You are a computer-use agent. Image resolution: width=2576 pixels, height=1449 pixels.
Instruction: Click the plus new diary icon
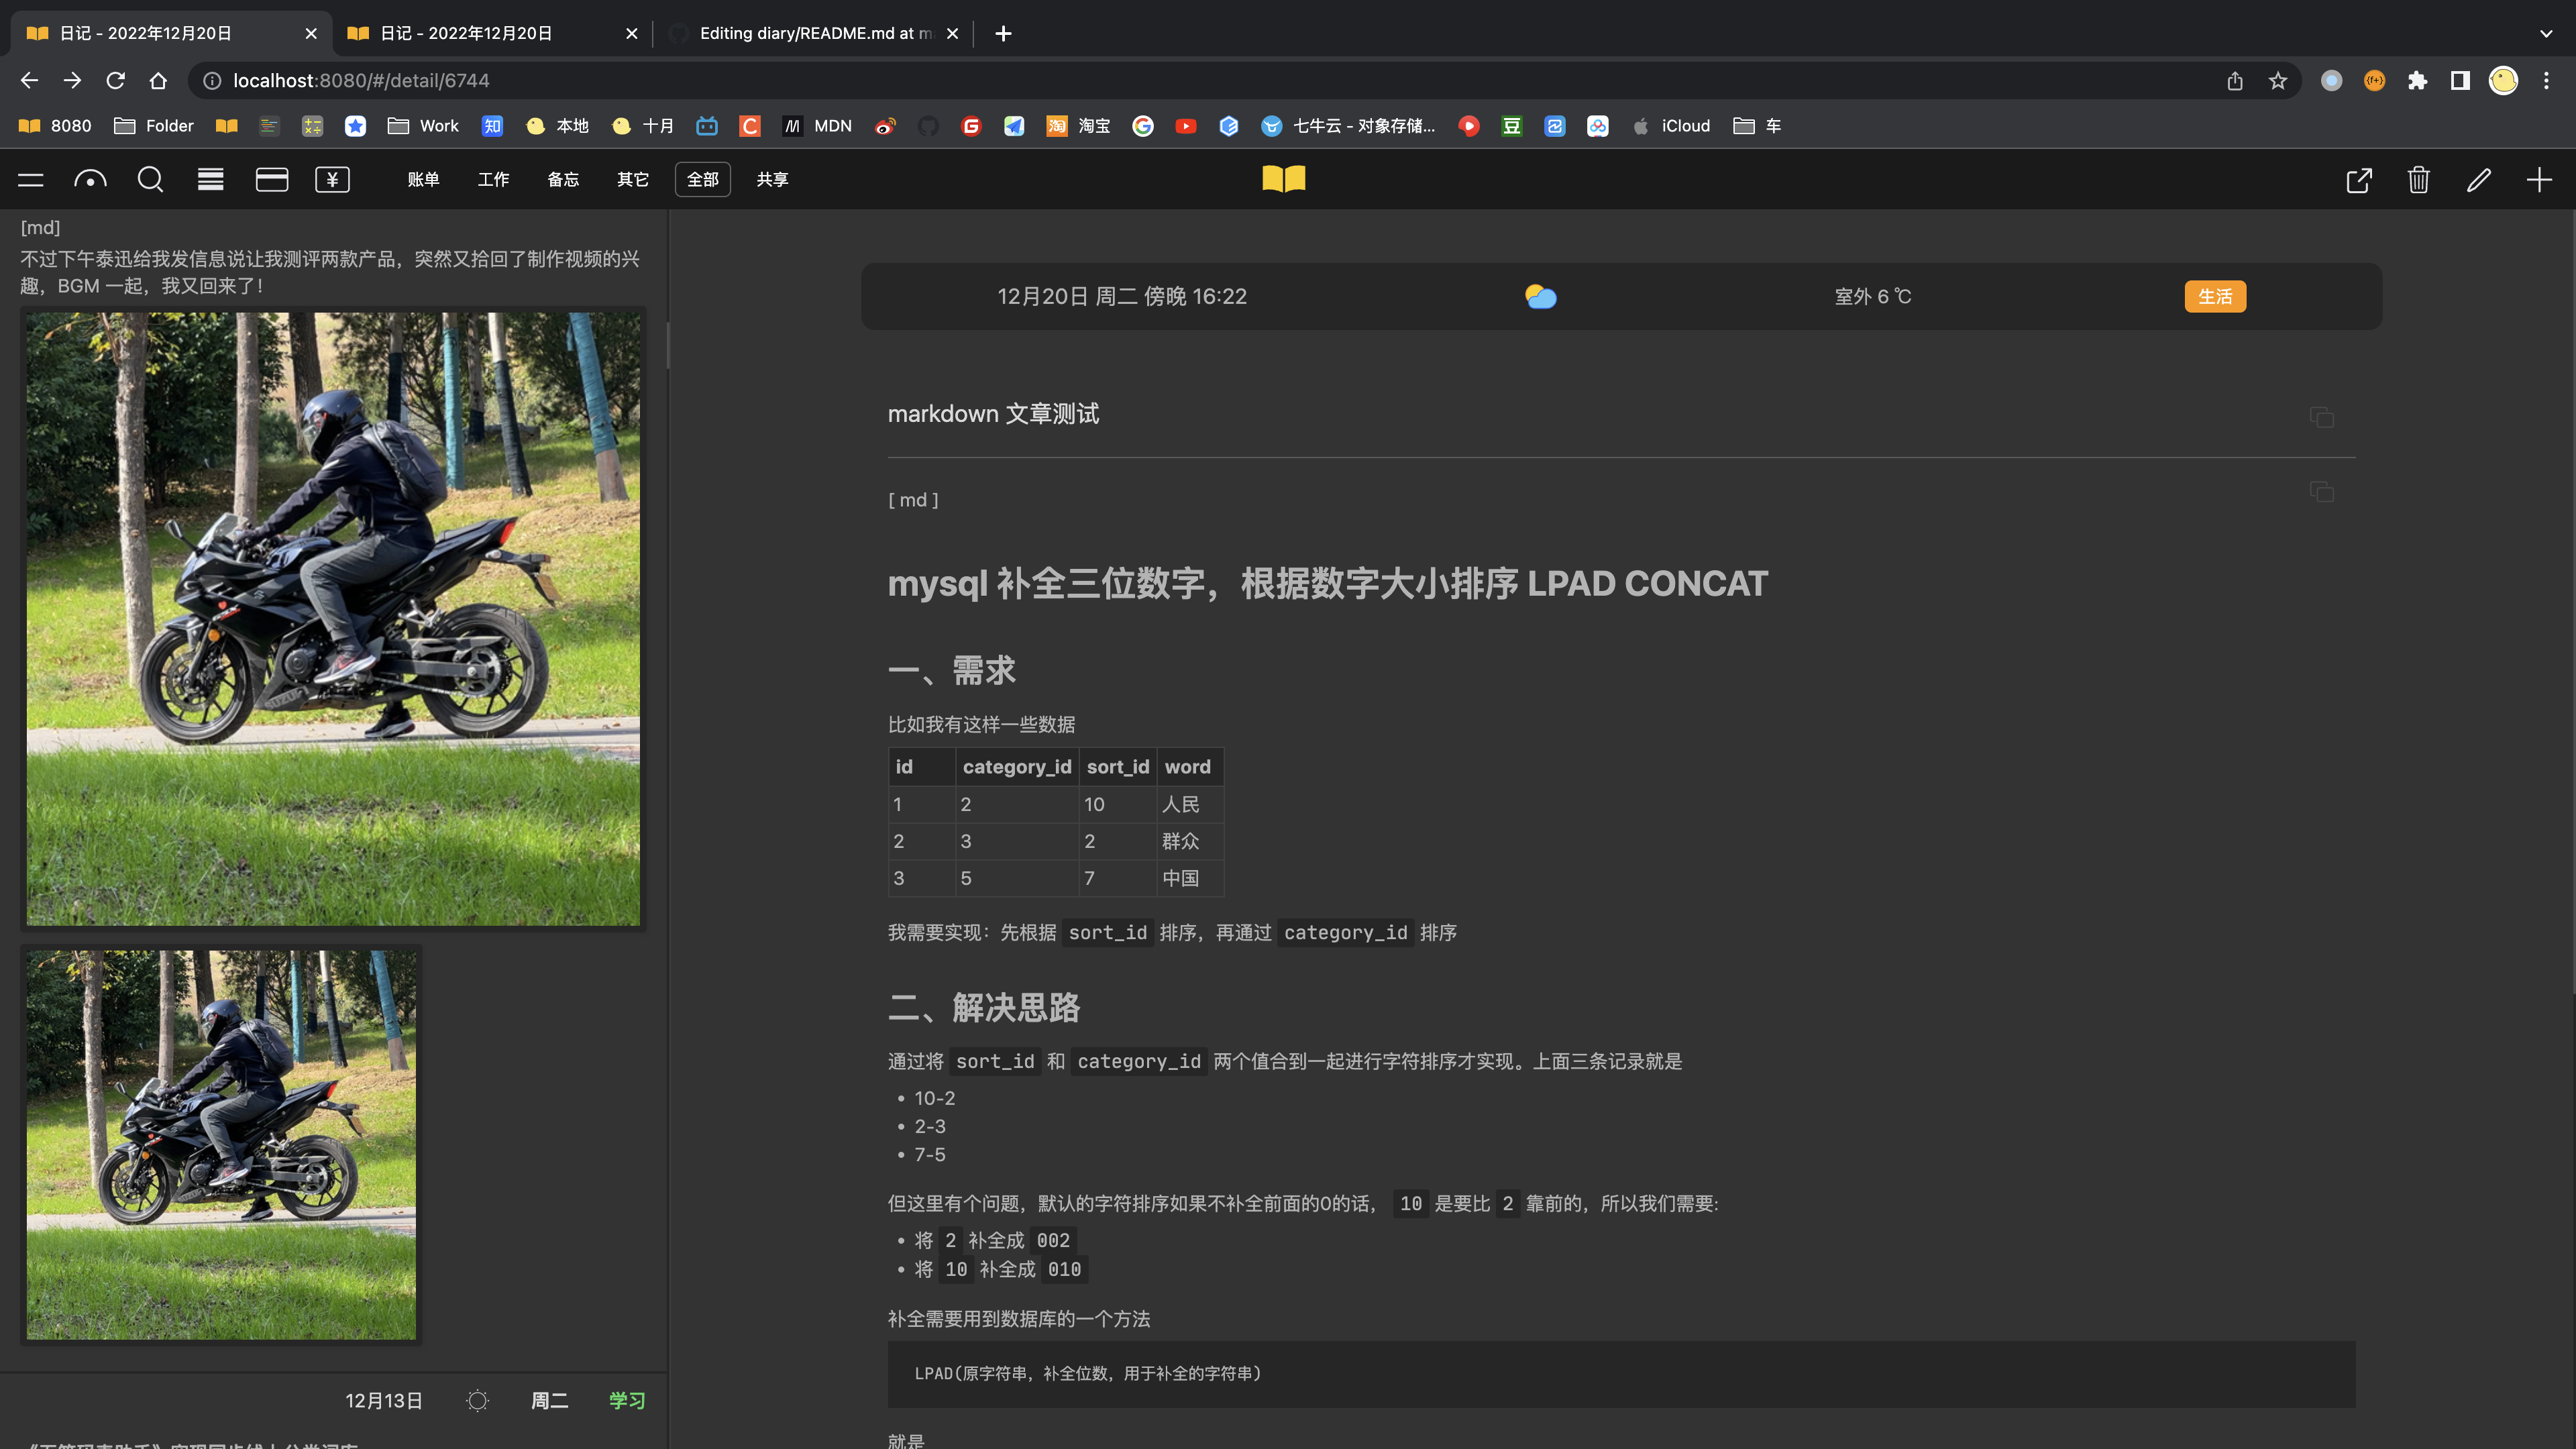[x=2539, y=180]
